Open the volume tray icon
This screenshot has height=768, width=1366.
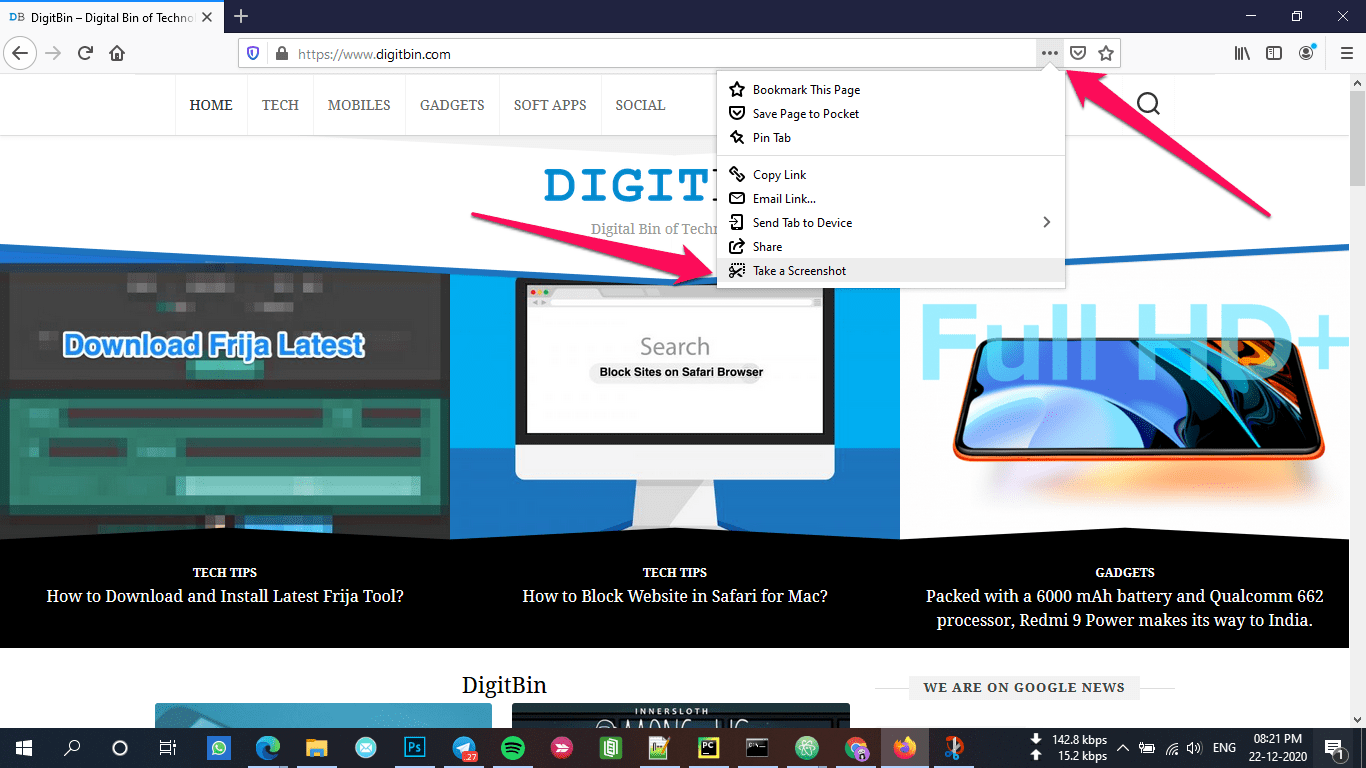pyautogui.click(x=1193, y=748)
